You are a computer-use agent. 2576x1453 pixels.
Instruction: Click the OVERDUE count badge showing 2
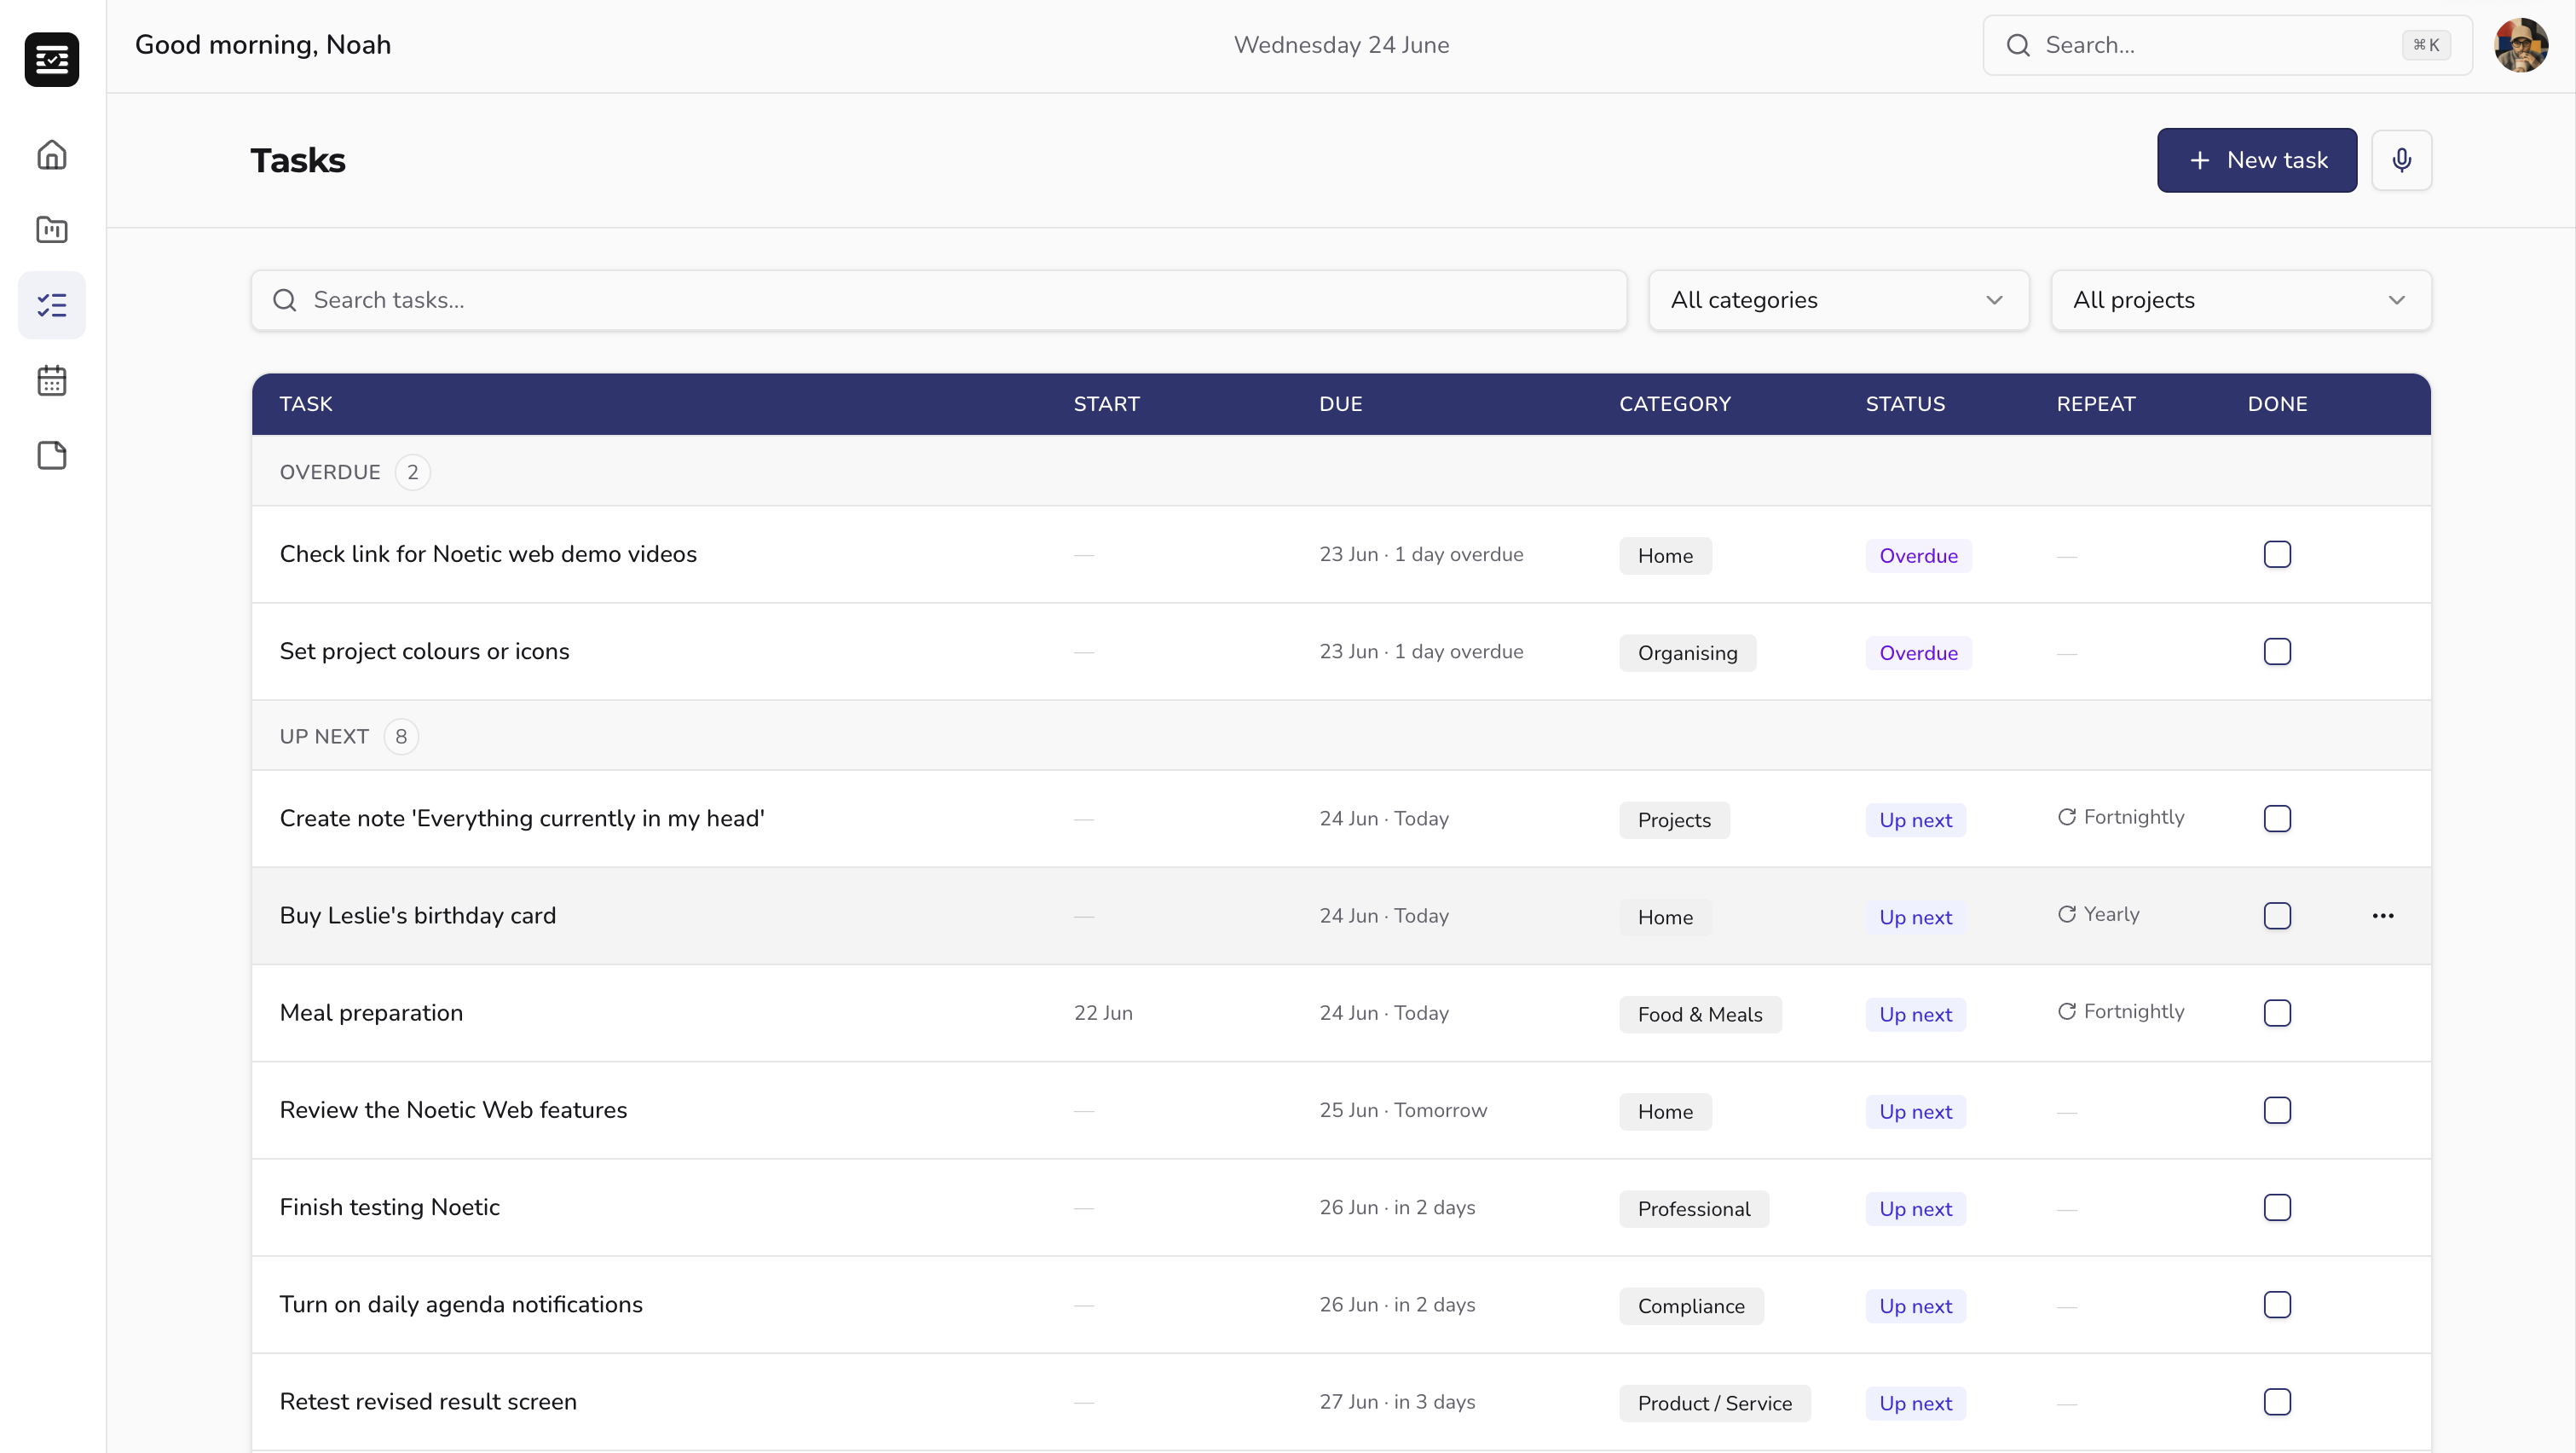(x=412, y=472)
